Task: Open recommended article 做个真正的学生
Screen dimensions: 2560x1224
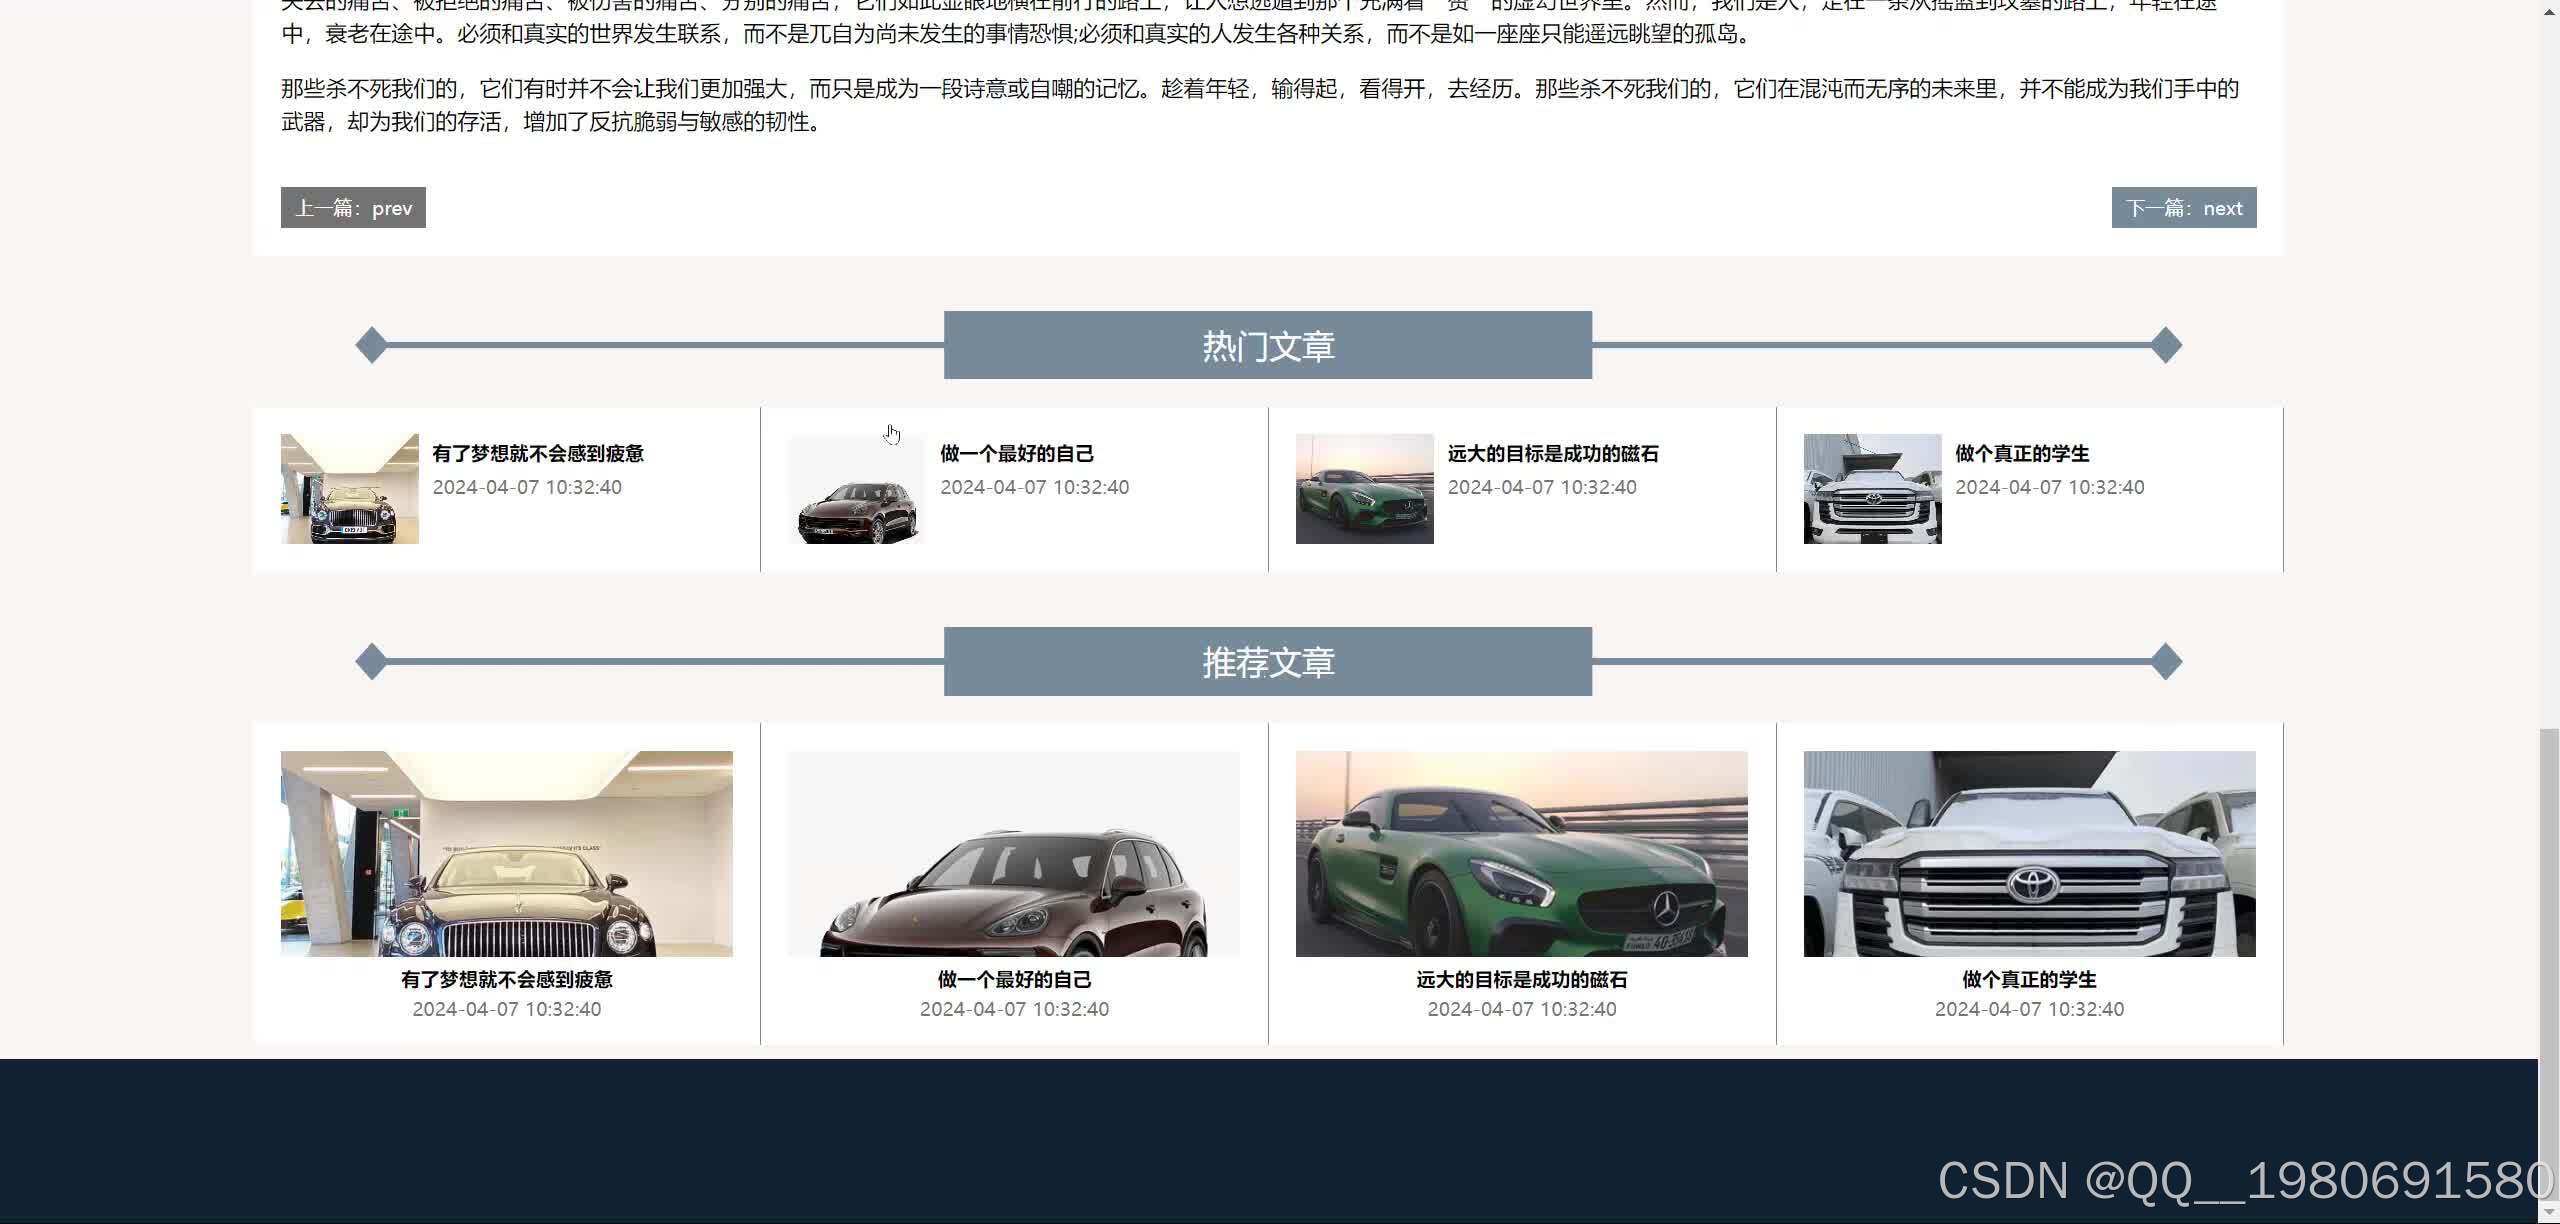Action: [2029, 979]
